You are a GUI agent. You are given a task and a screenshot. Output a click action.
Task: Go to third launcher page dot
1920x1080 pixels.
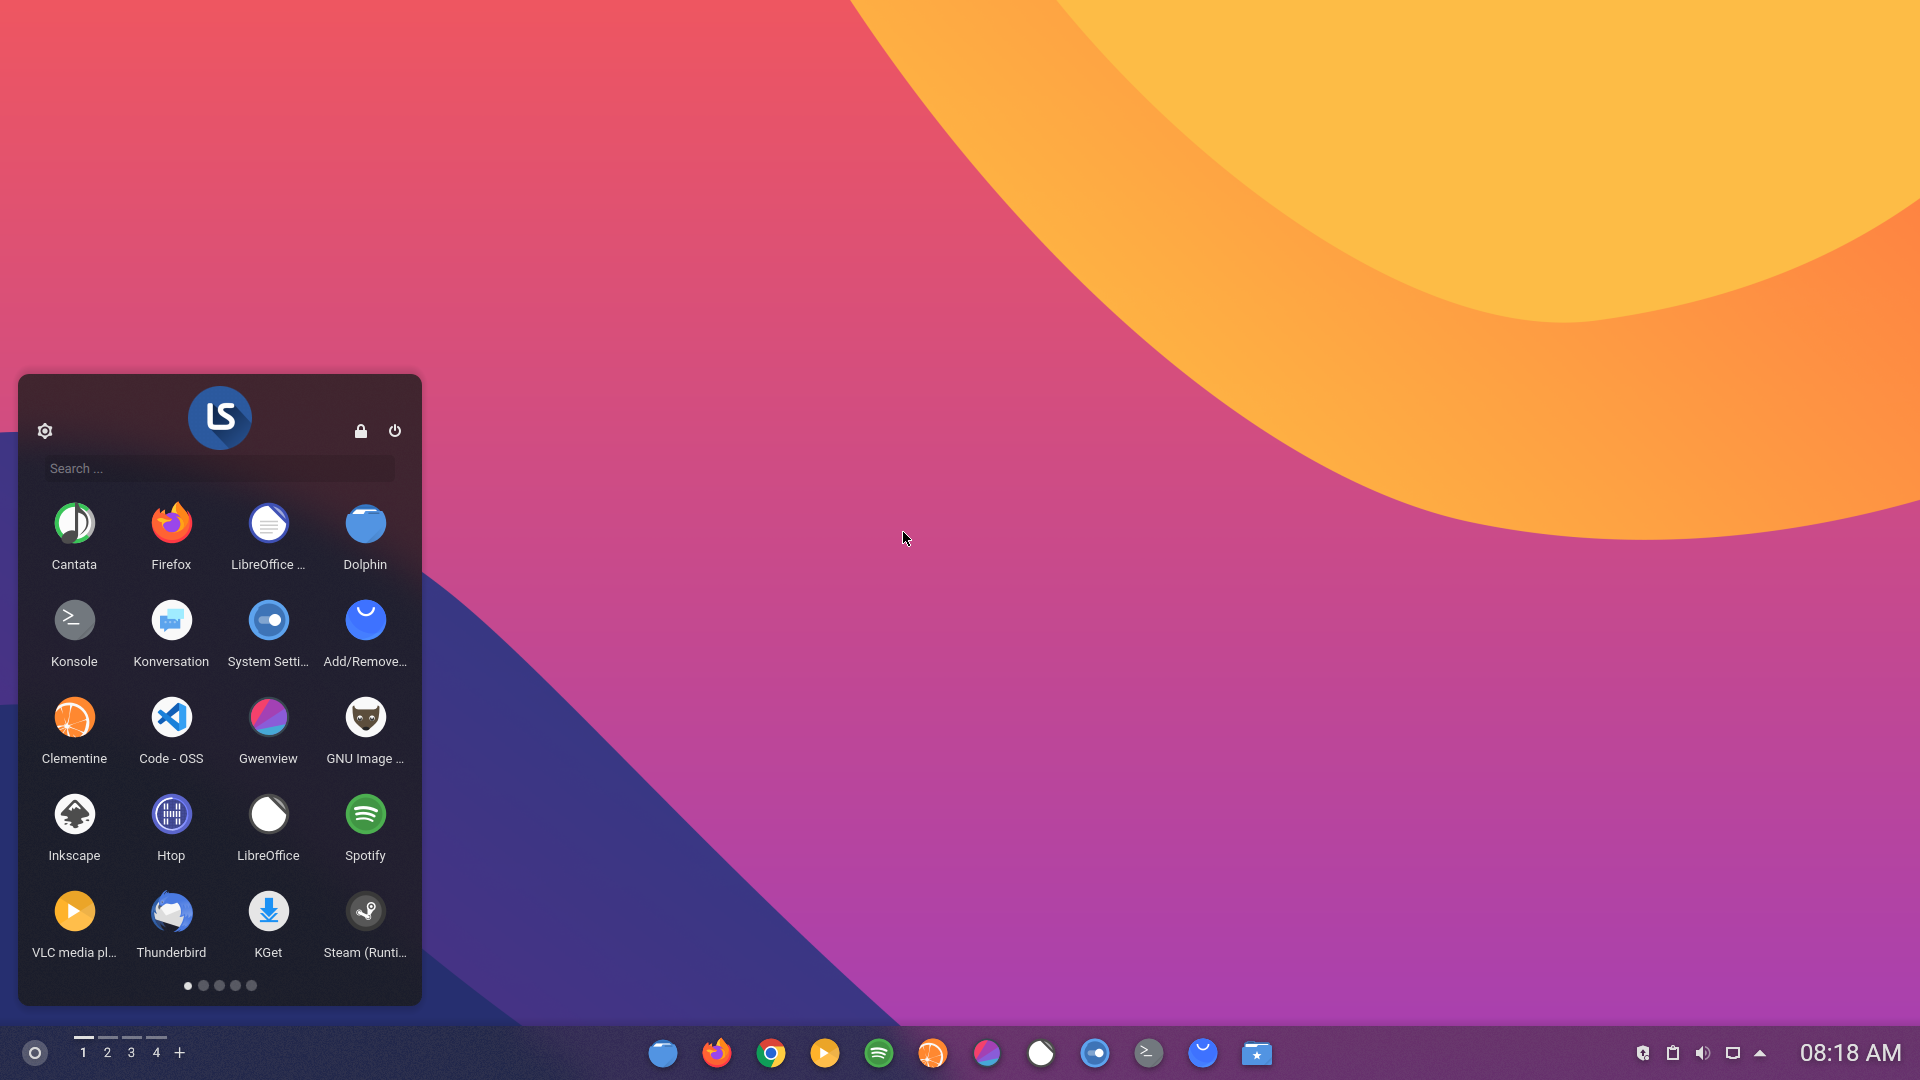tap(220, 986)
